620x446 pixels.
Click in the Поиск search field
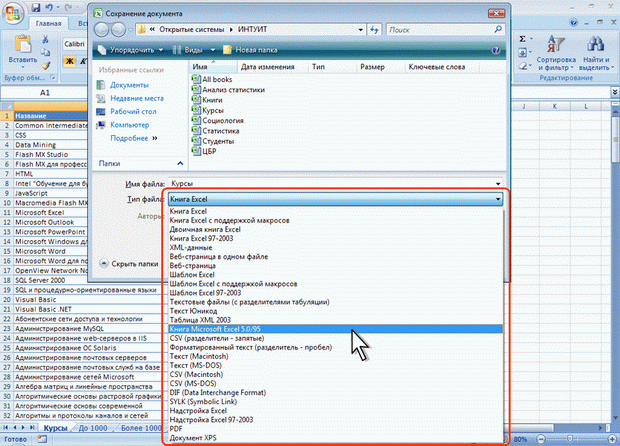[x=439, y=30]
